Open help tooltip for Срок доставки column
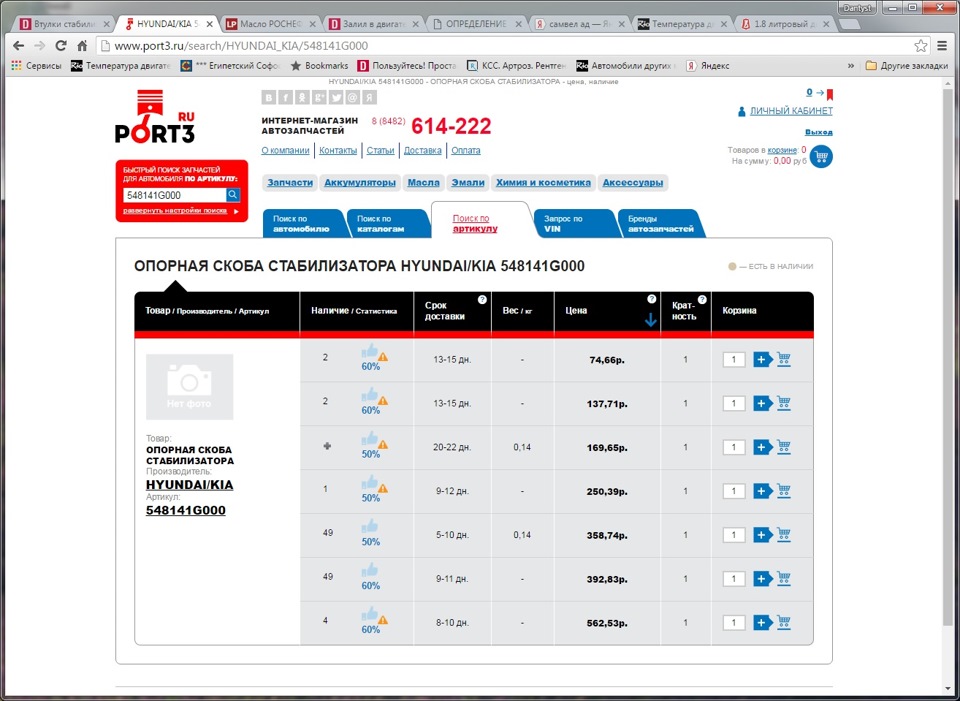960x701 pixels. 482,300
